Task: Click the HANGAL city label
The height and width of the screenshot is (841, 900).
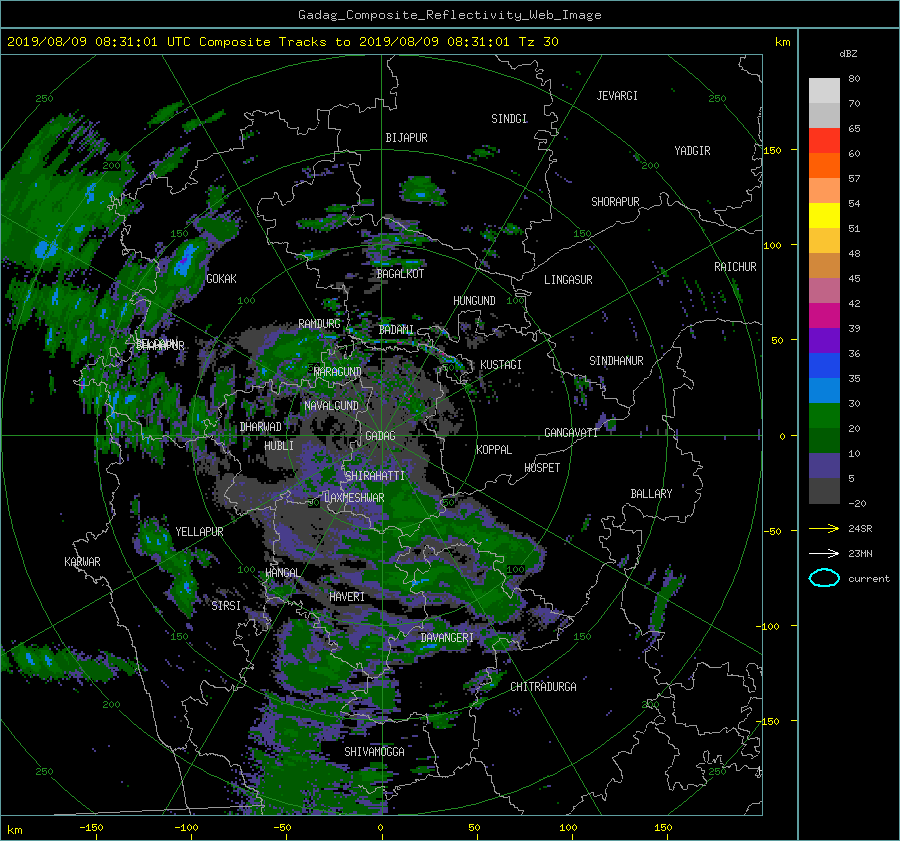Action: tap(282, 573)
